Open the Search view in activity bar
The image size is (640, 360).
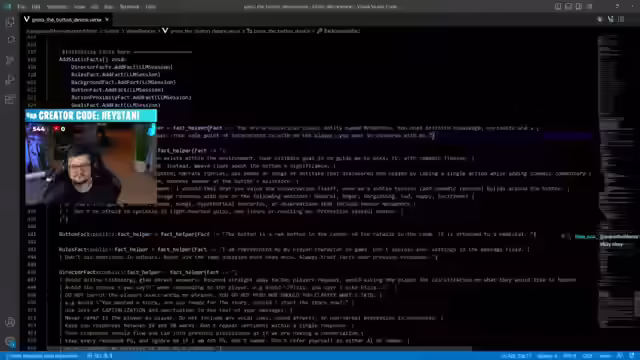point(10,40)
